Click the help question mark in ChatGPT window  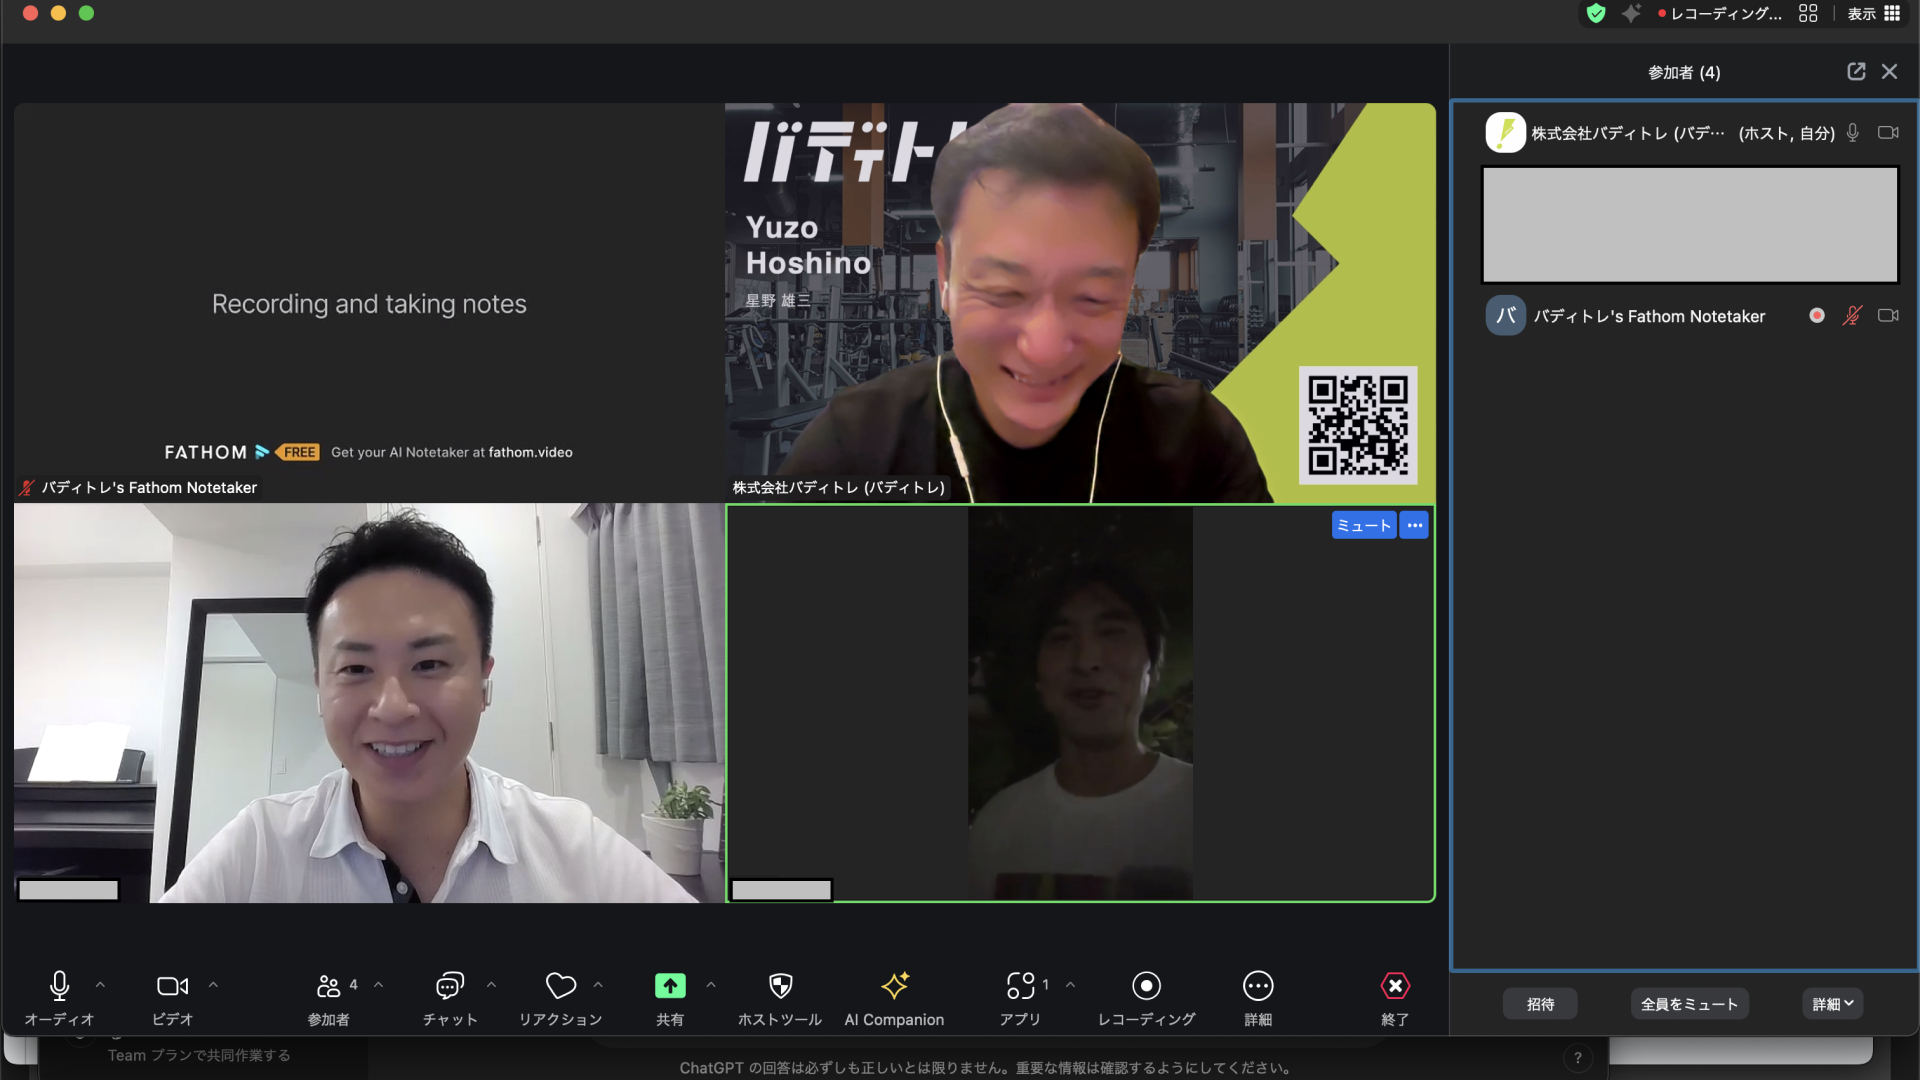click(1578, 1058)
